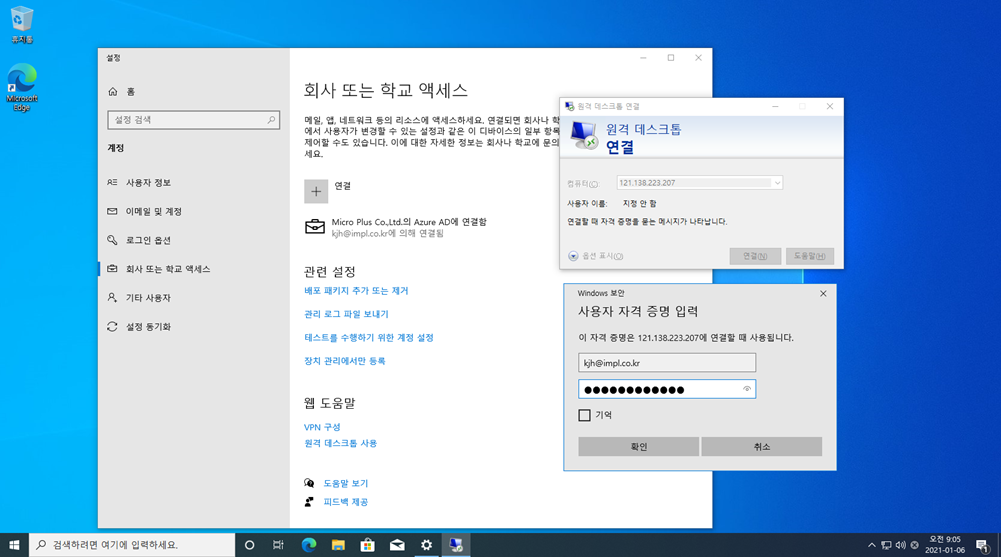1001x557 pixels.
Task: Open 배포 패키지 추가 또는 제거 link
Action: (356, 290)
